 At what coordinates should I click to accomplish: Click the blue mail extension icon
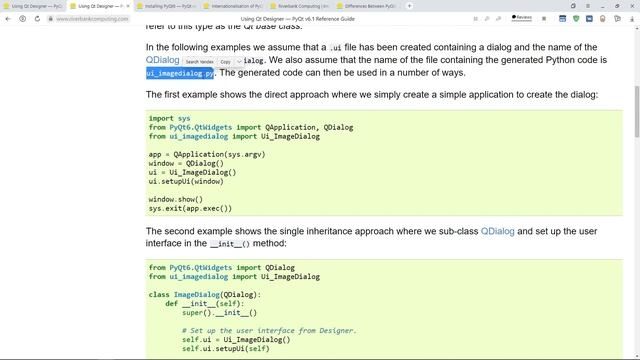[x=589, y=18]
